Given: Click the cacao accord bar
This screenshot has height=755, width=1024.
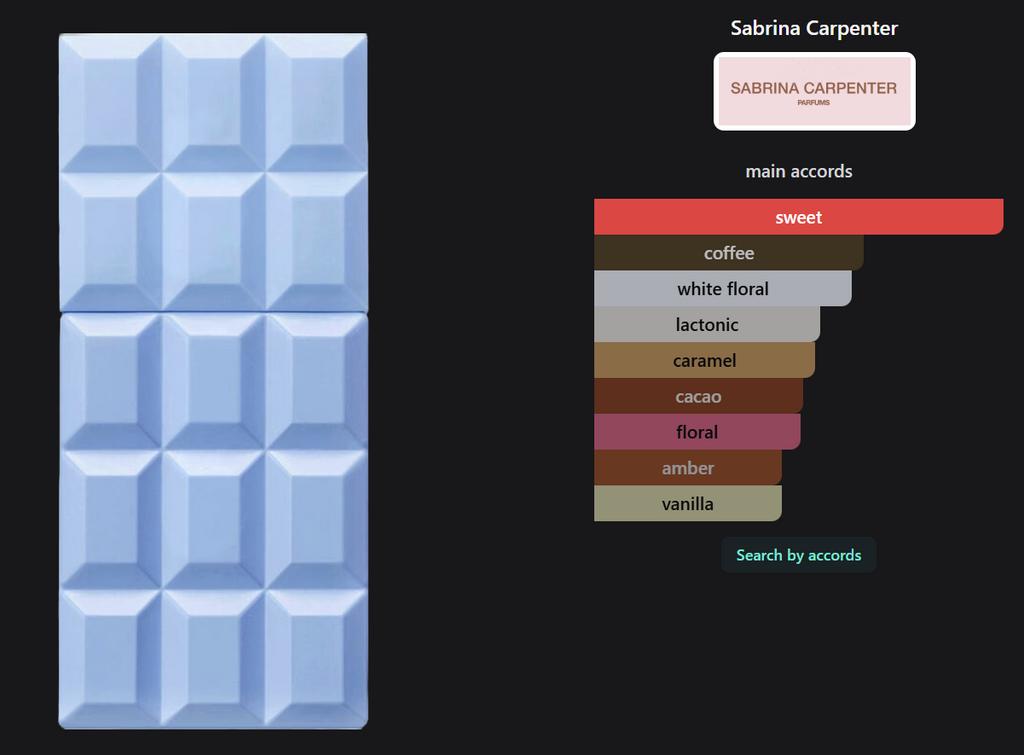Looking at the screenshot, I should click(x=699, y=396).
